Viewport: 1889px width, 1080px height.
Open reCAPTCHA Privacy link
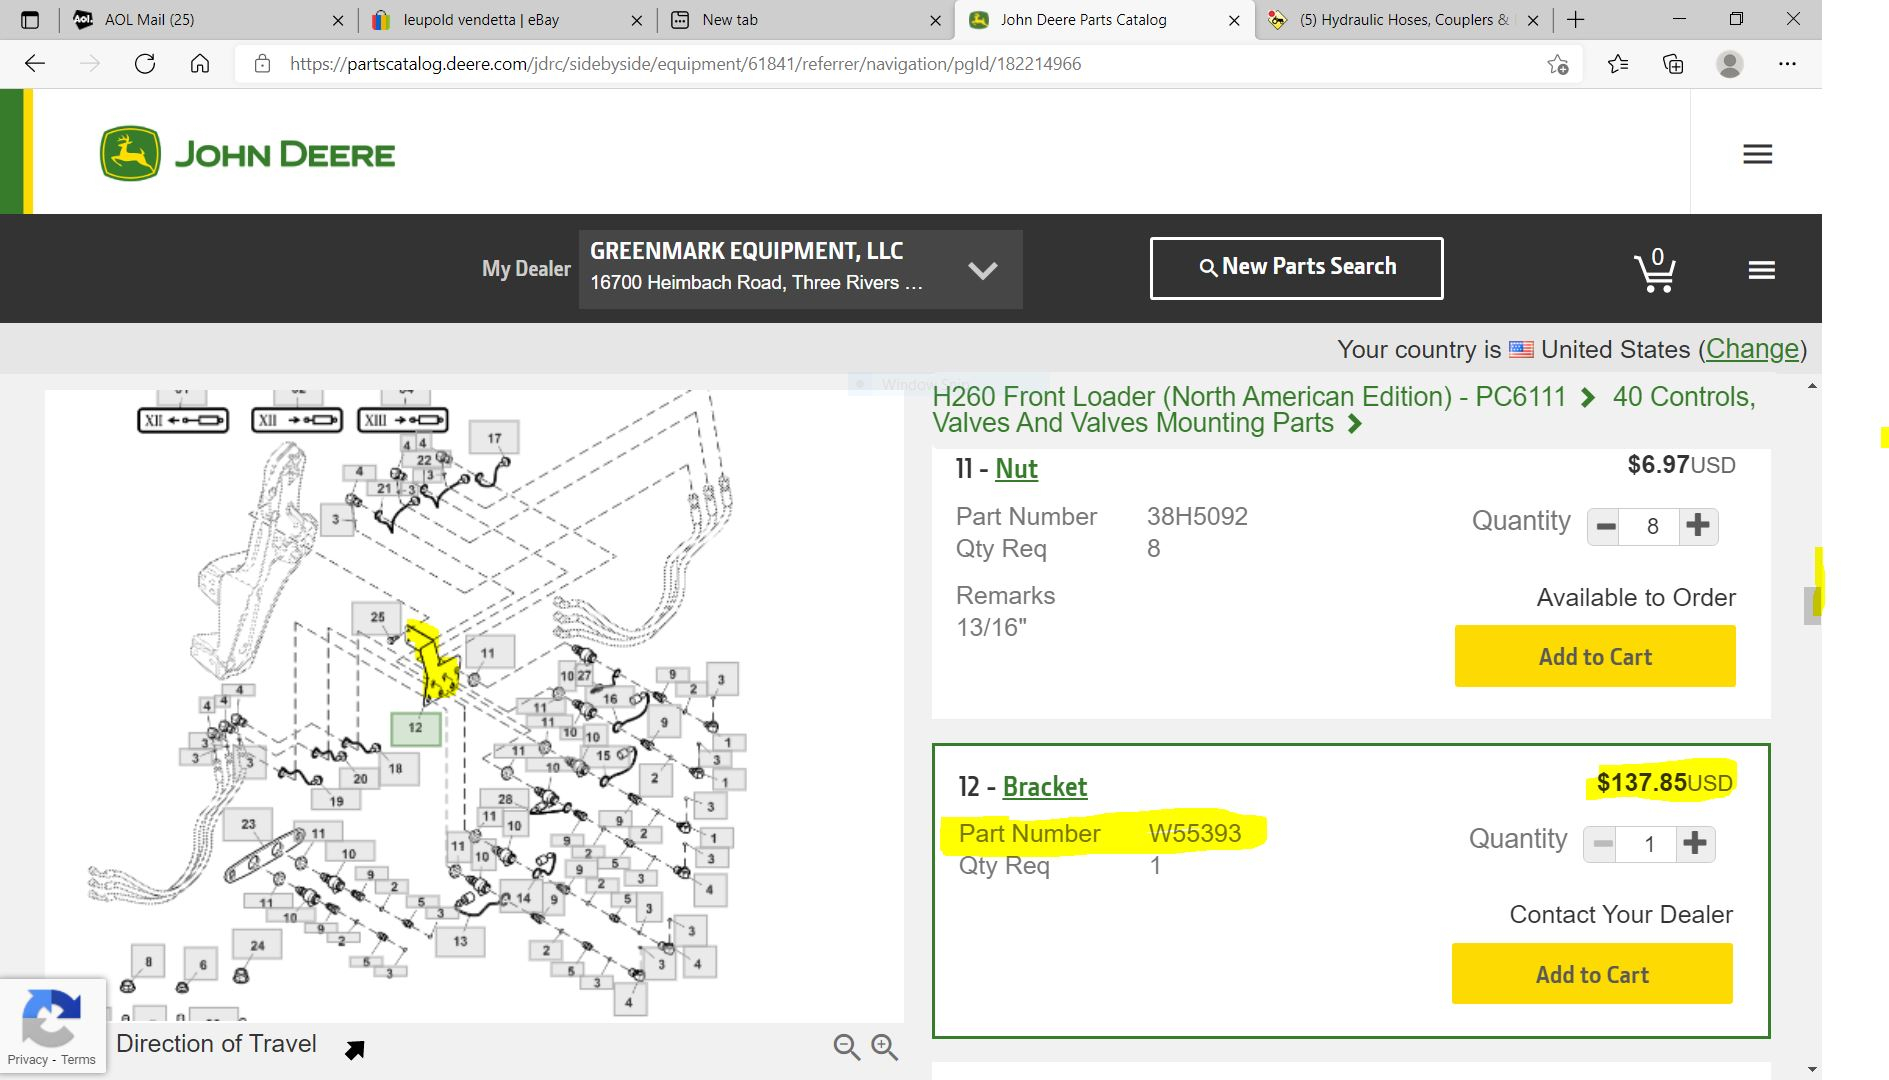(x=27, y=1060)
